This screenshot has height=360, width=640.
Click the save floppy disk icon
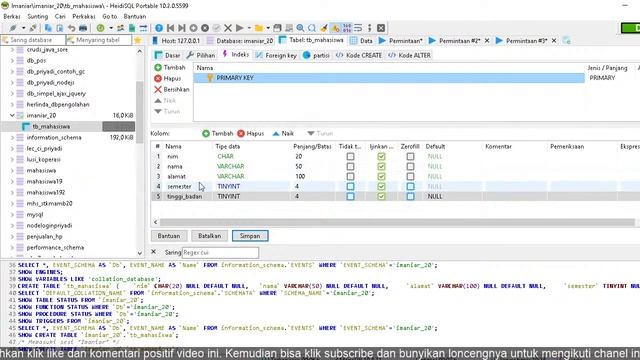pos(278,28)
